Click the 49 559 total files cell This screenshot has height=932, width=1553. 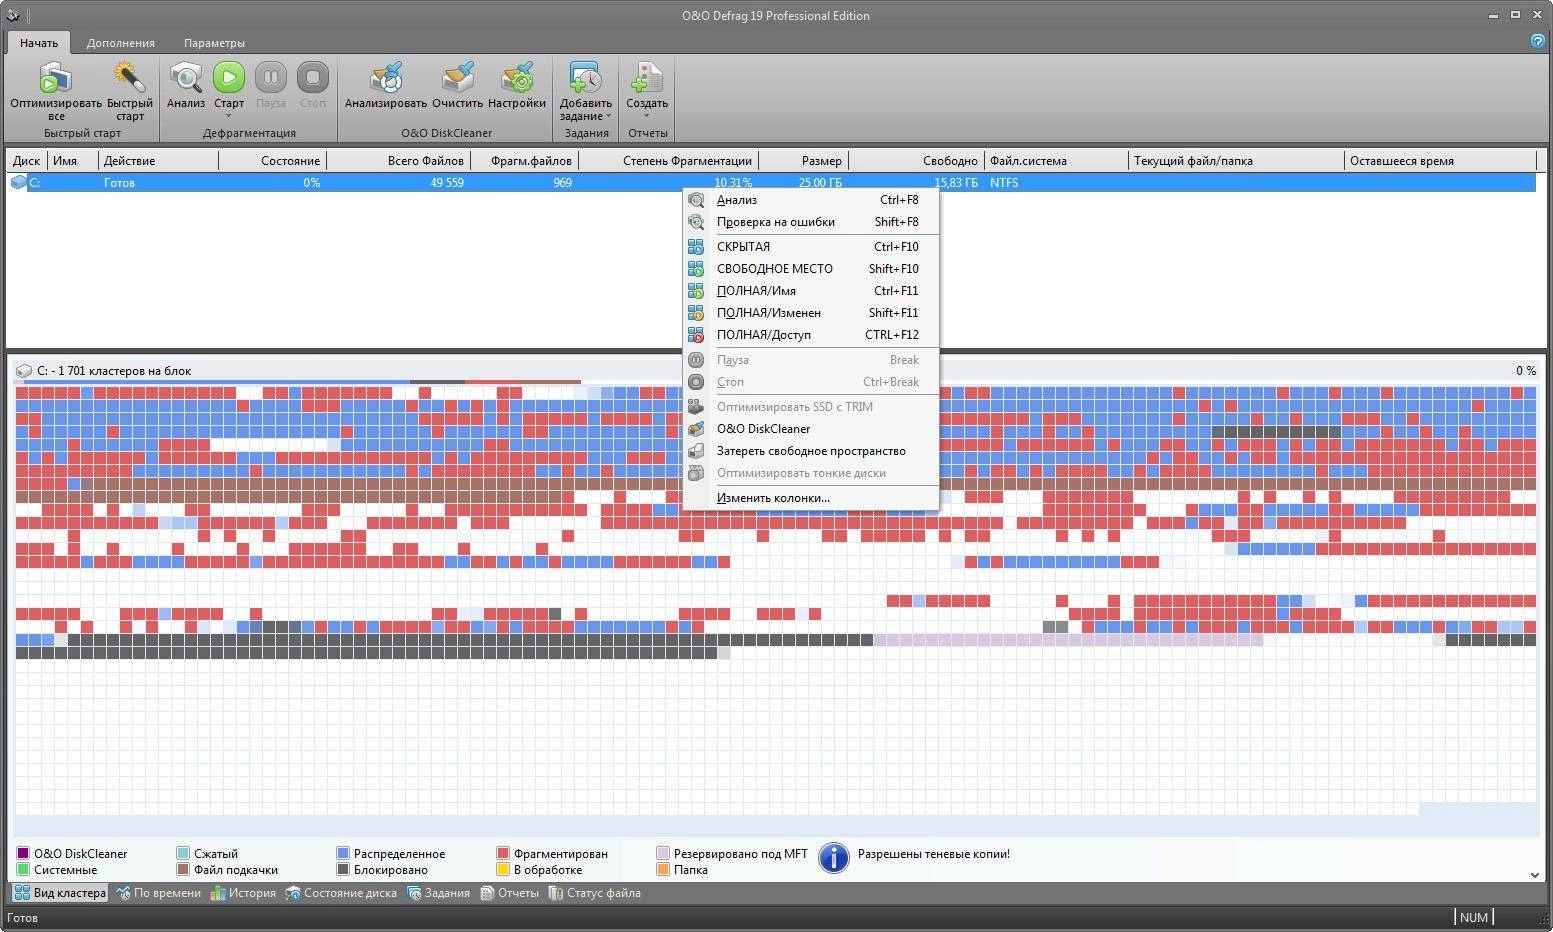(447, 183)
